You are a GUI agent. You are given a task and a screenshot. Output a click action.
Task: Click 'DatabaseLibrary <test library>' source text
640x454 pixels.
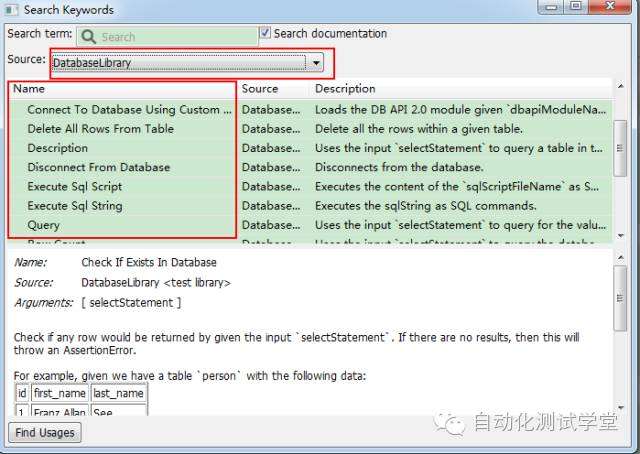pyautogui.click(x=156, y=283)
